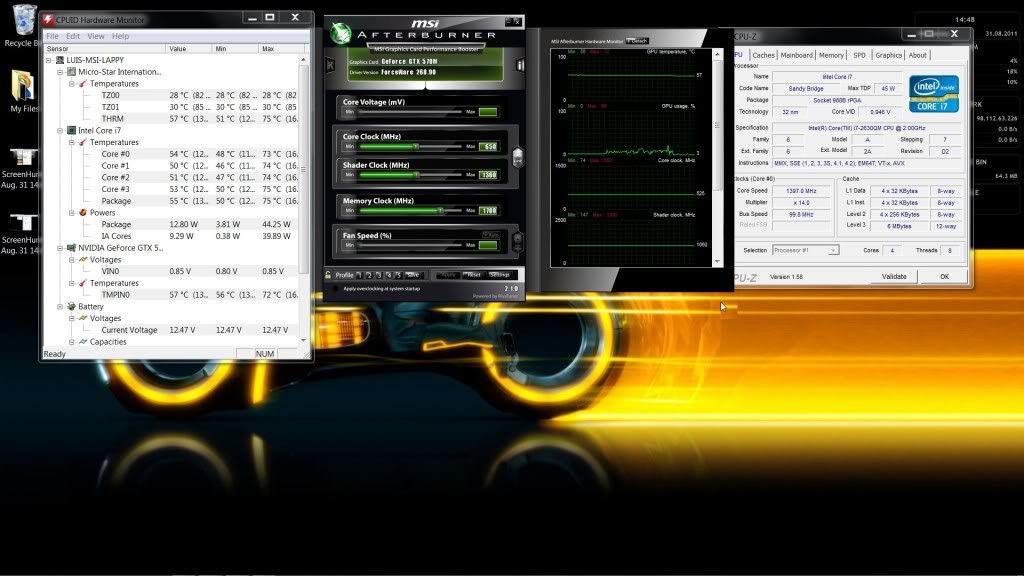Collapse the Powers node under Intel Core i7
The width and height of the screenshot is (1024, 576).
[72, 213]
